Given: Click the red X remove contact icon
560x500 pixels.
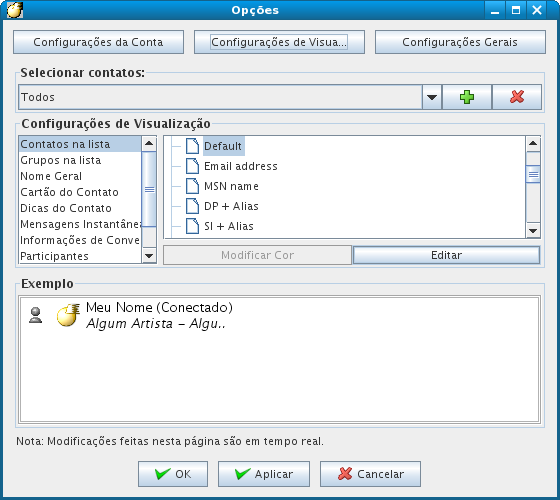Looking at the screenshot, I should pyautogui.click(x=517, y=97).
